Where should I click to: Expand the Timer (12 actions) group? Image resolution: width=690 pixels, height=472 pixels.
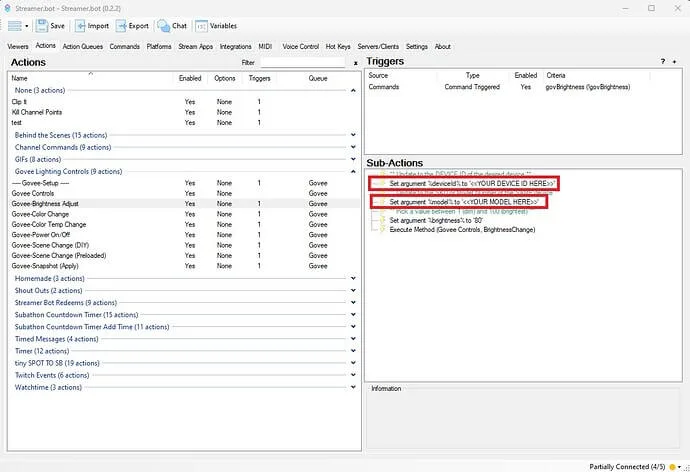353,351
